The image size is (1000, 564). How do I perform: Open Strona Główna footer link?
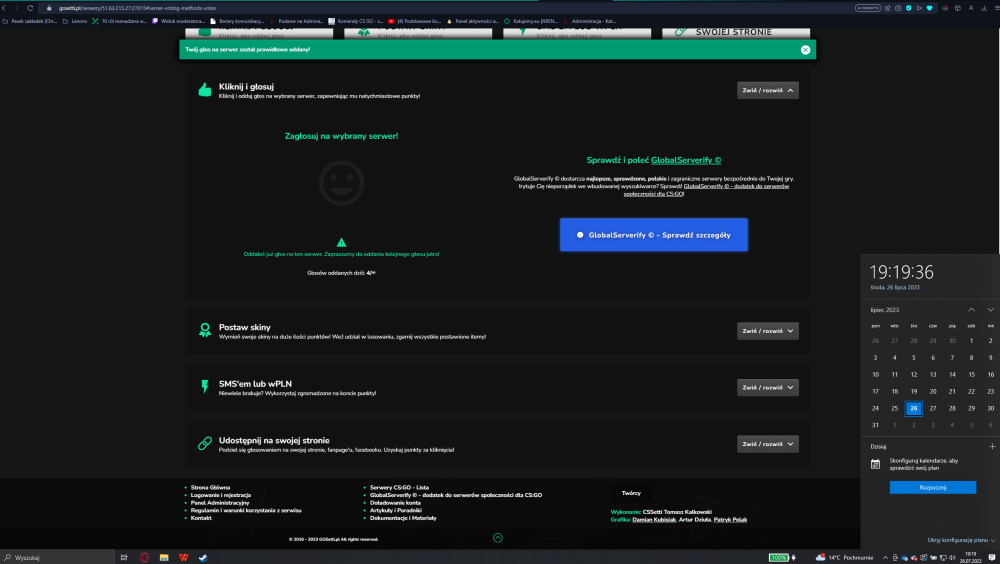click(x=210, y=487)
